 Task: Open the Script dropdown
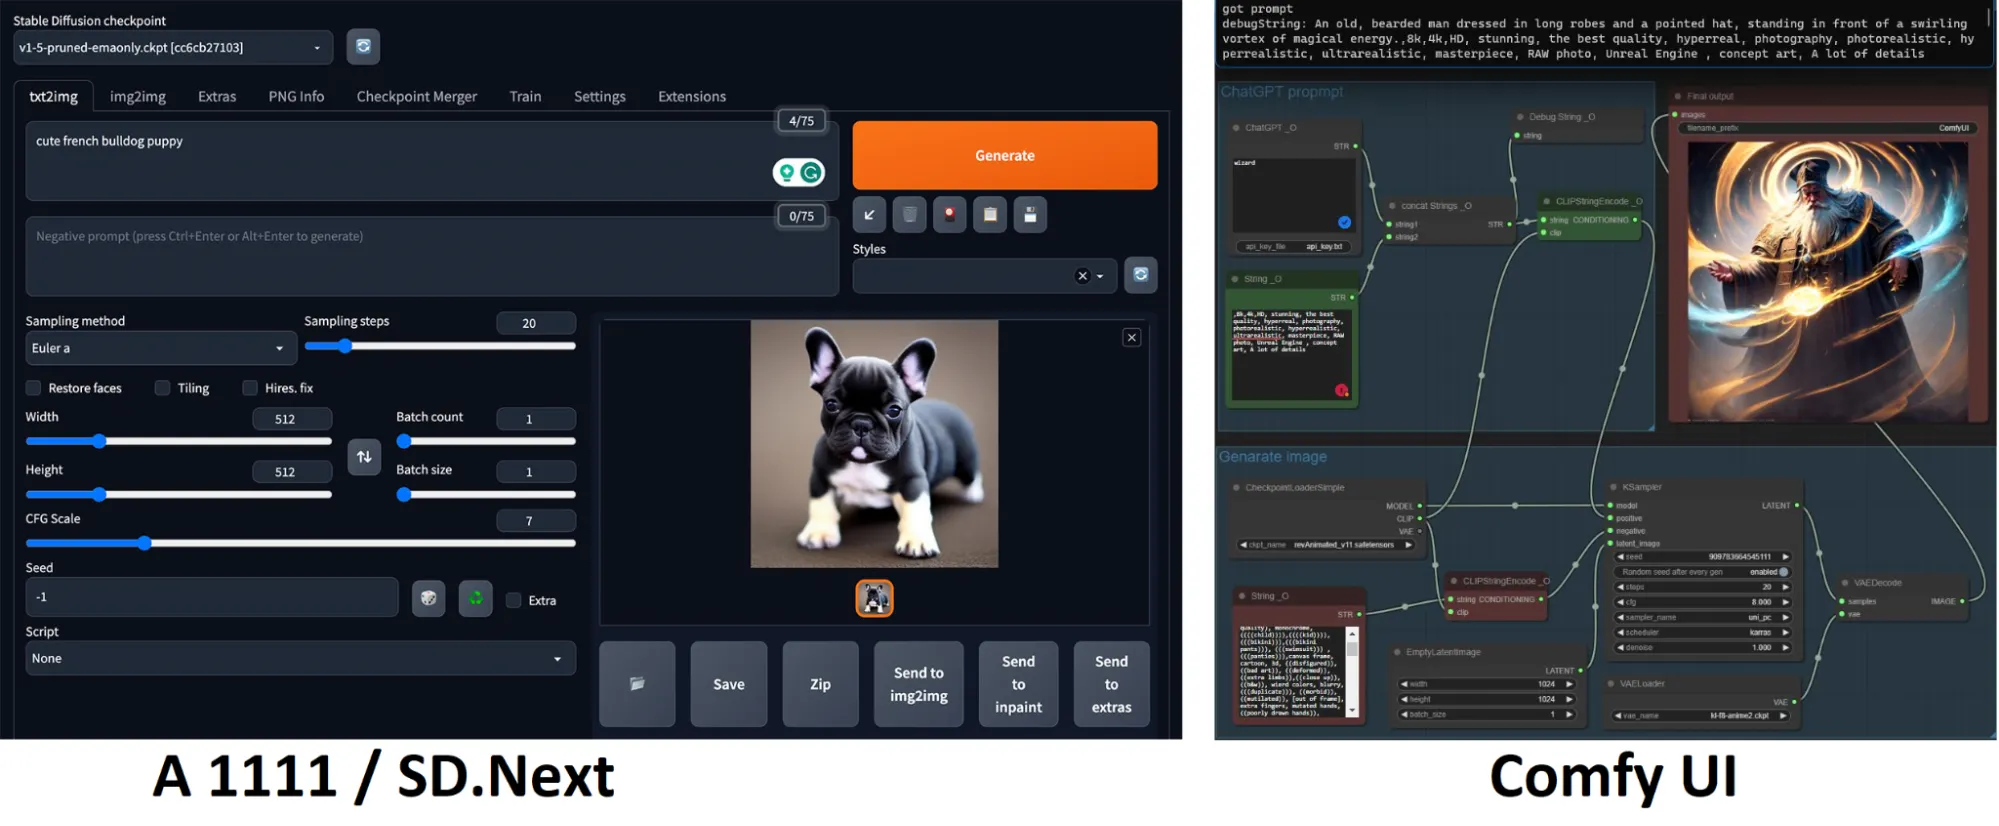click(x=300, y=658)
